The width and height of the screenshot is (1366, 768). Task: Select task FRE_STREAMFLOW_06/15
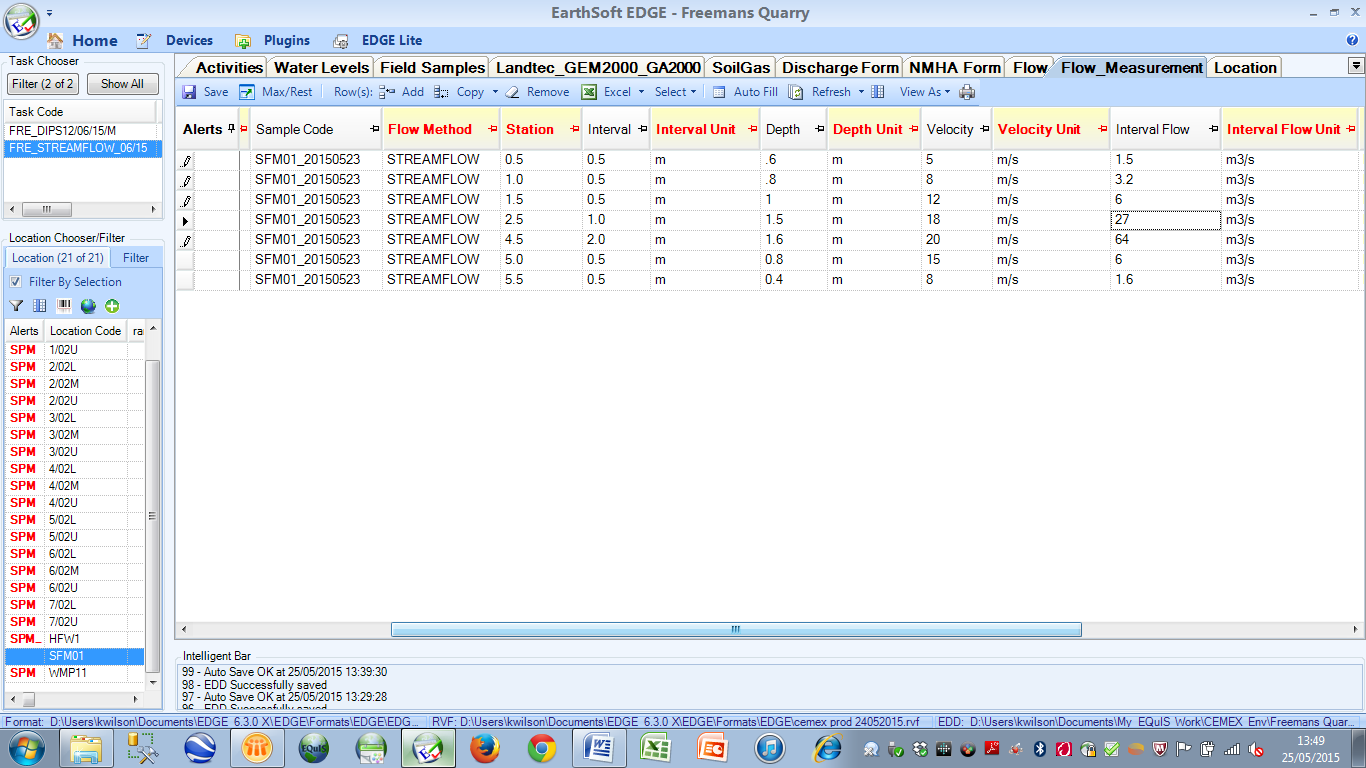point(83,148)
